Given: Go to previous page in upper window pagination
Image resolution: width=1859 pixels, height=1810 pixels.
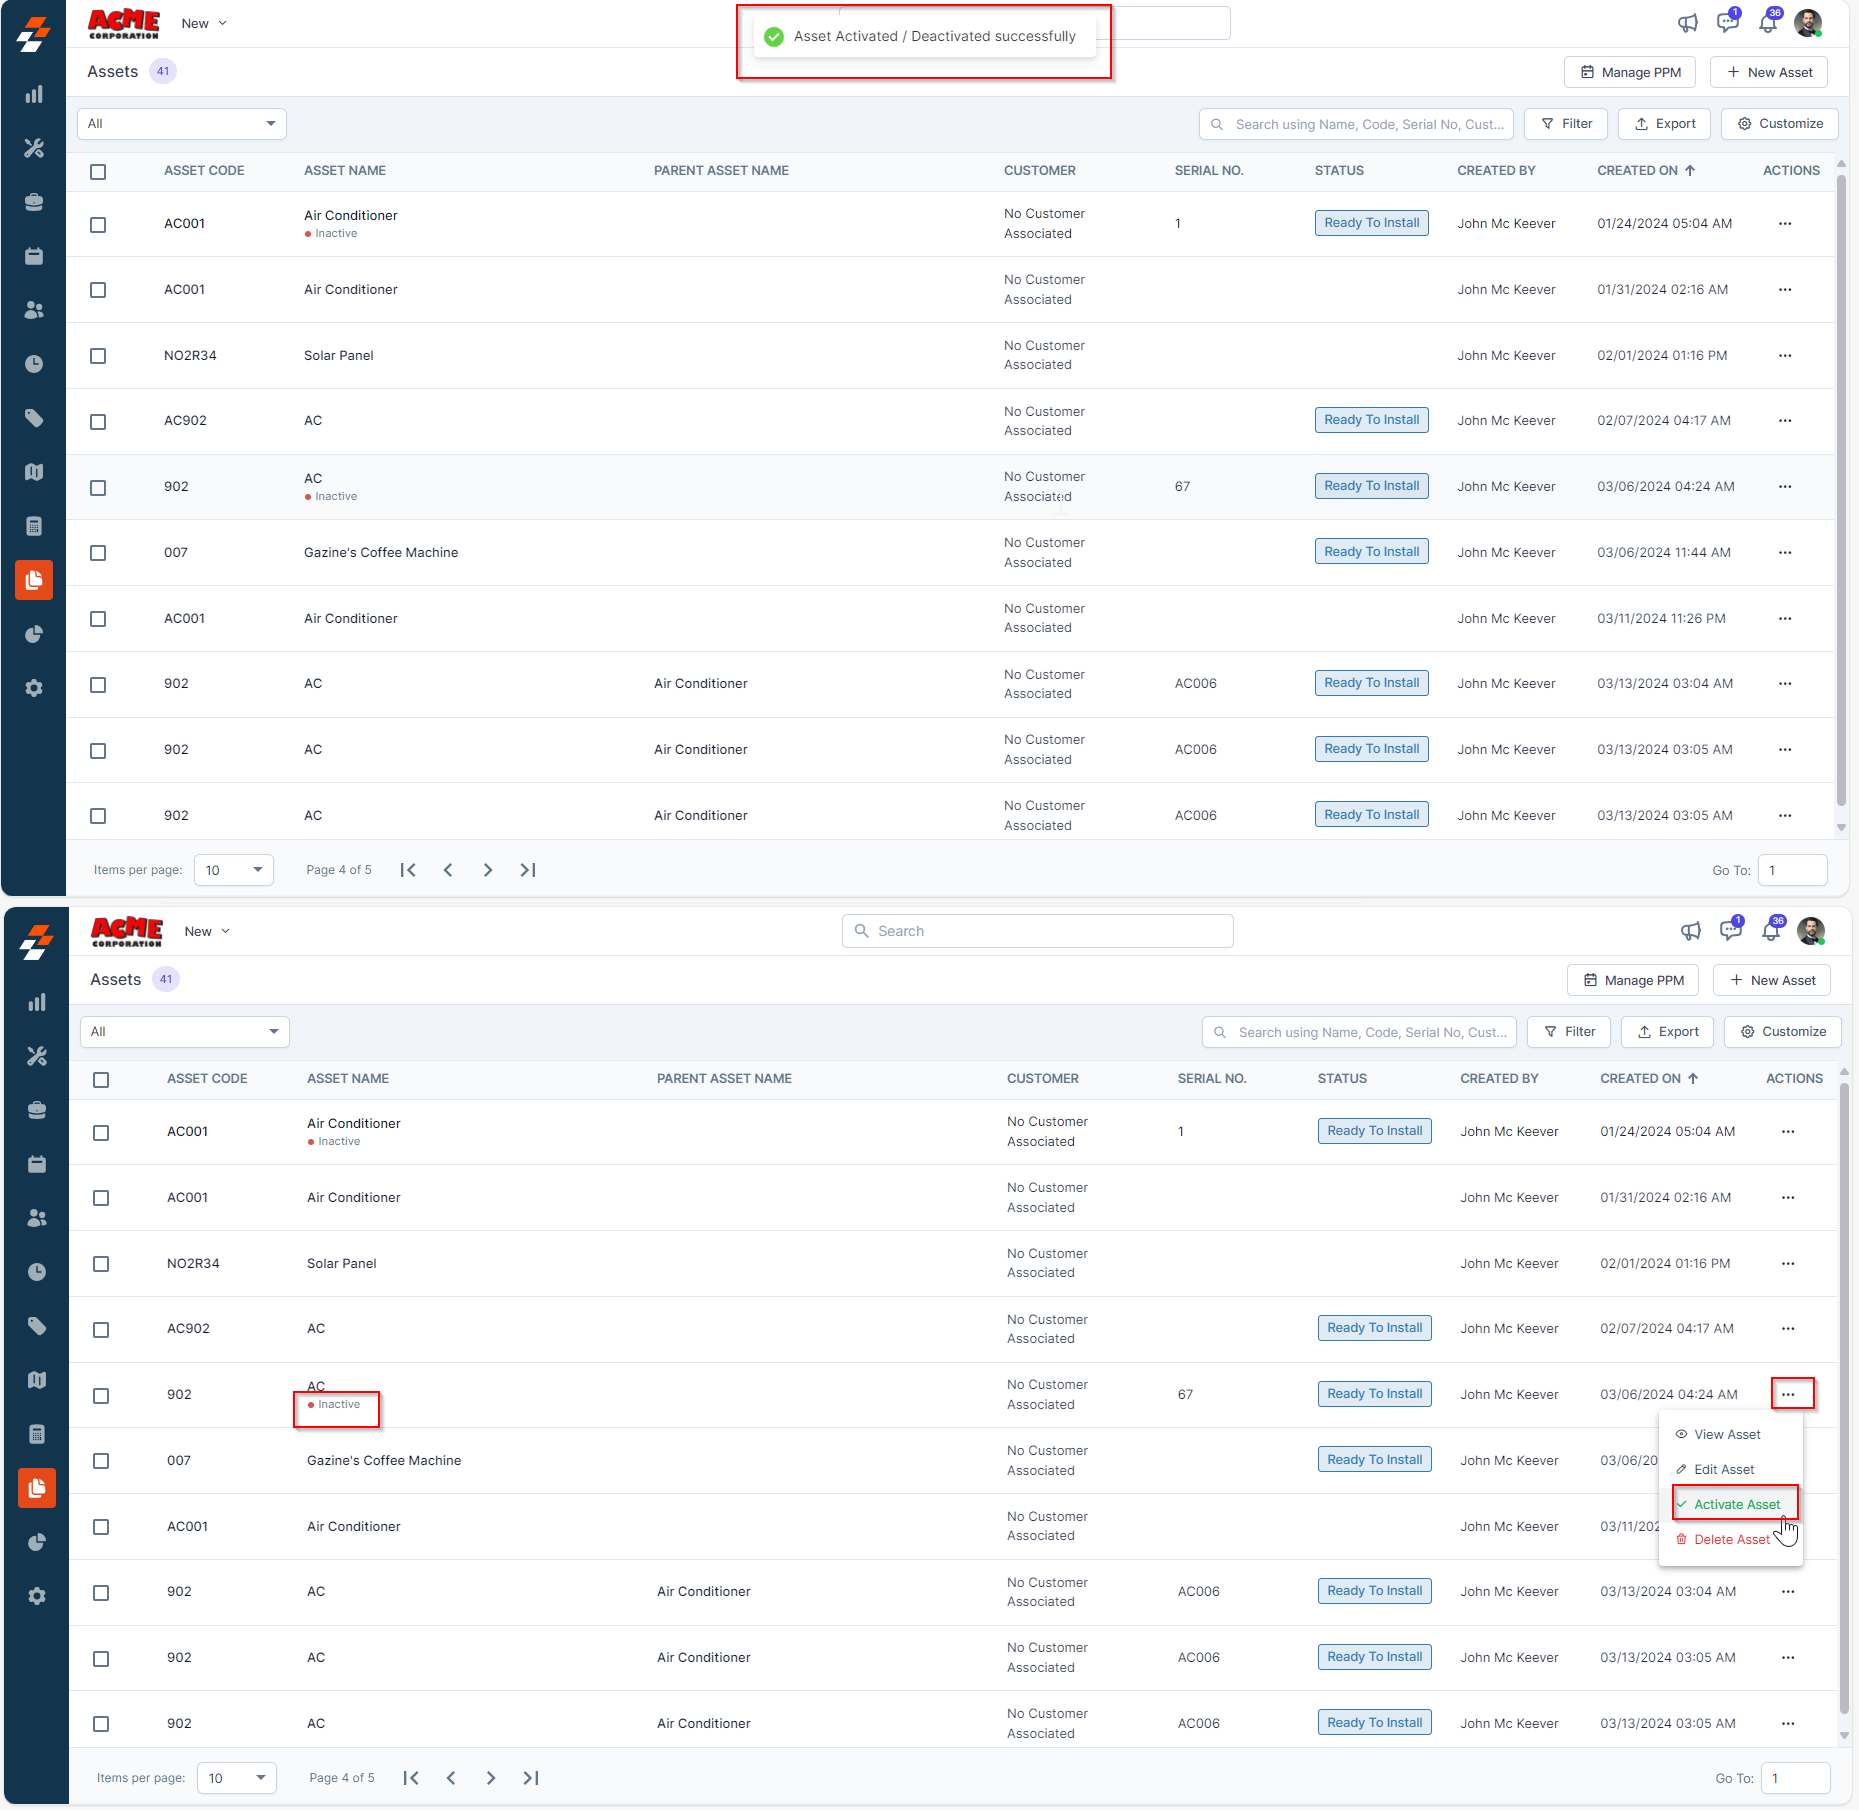Looking at the screenshot, I should 448,870.
